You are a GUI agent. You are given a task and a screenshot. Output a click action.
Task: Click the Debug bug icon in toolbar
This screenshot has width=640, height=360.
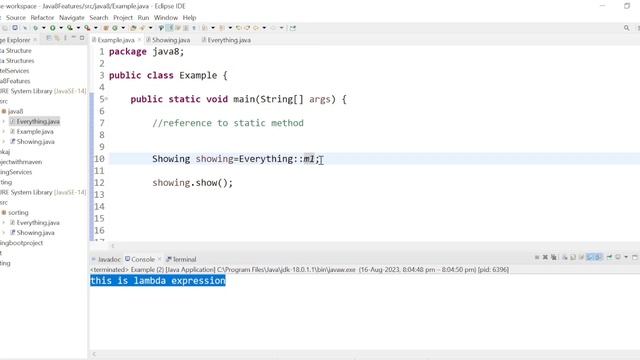point(36,28)
